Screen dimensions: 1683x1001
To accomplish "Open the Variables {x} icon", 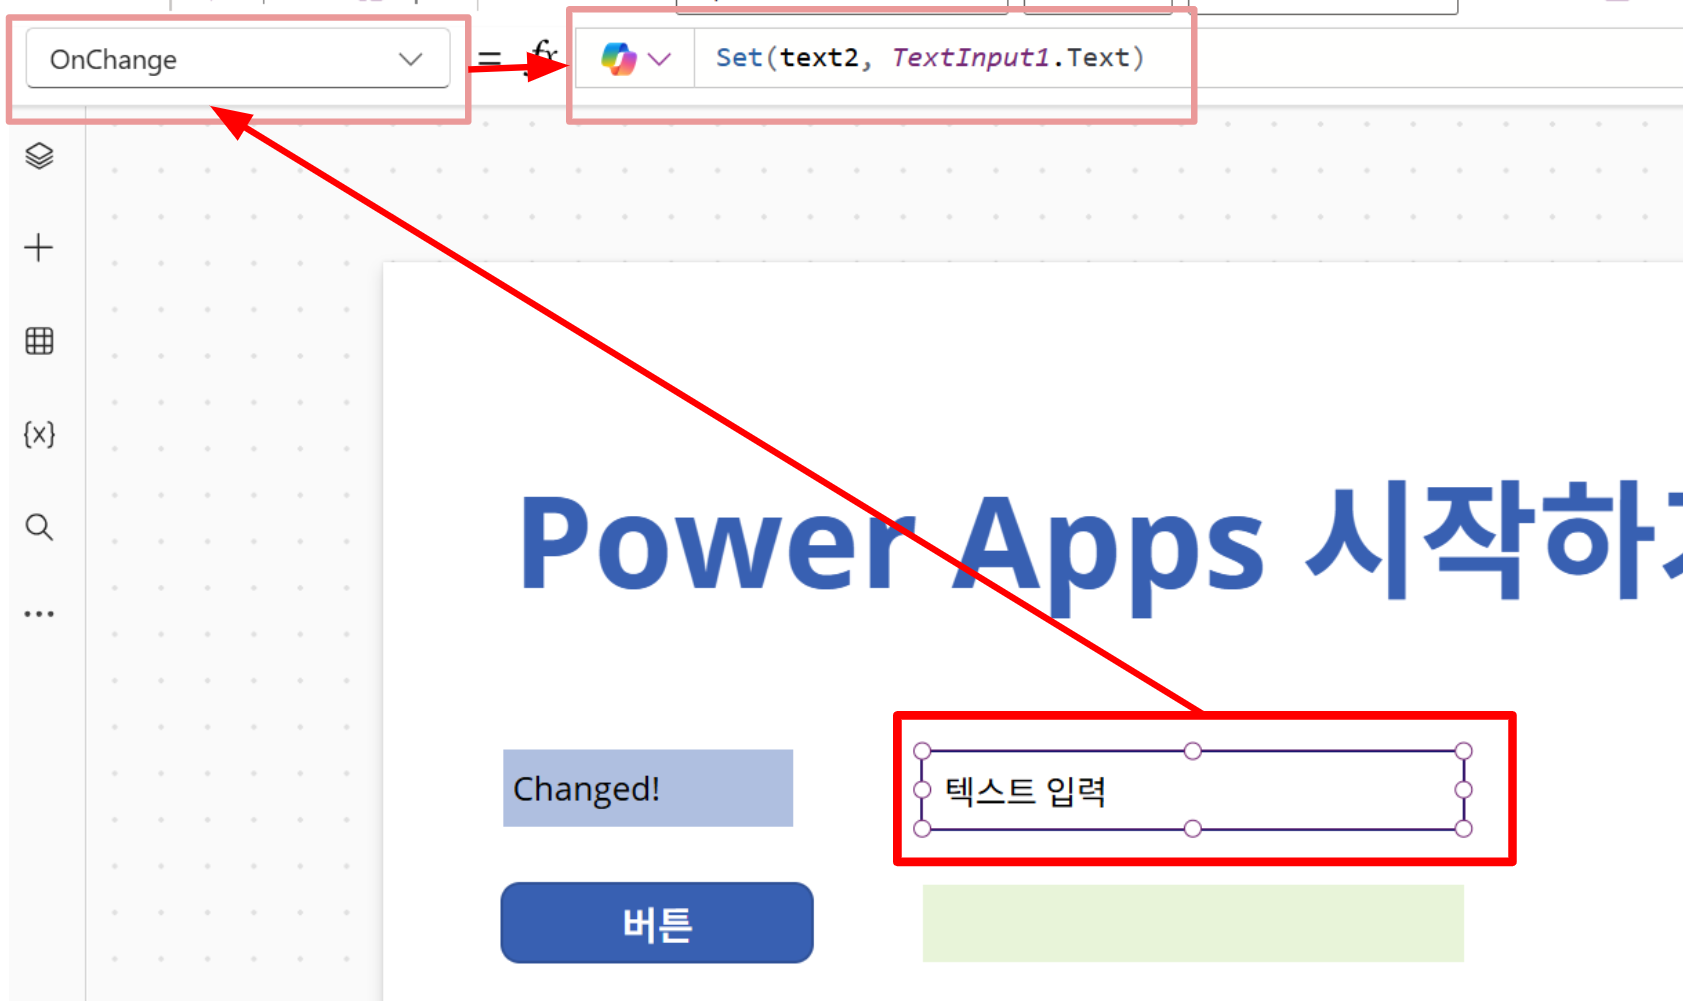I will point(39,434).
